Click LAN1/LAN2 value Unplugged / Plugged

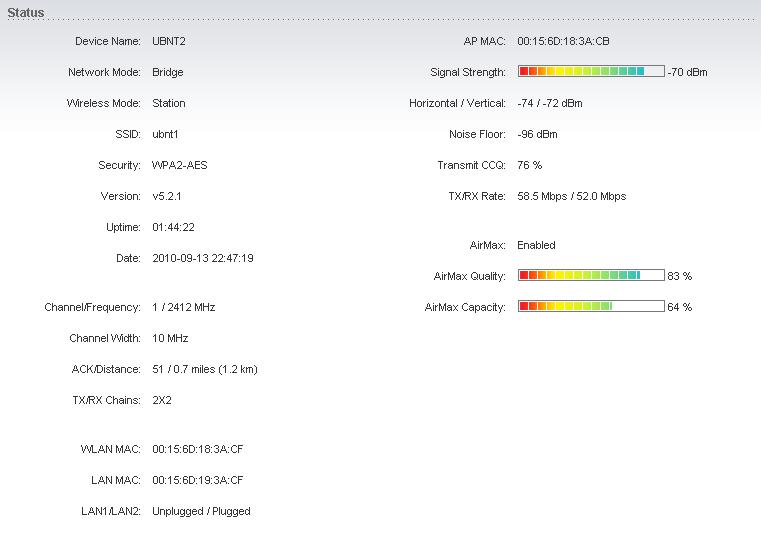coord(201,512)
